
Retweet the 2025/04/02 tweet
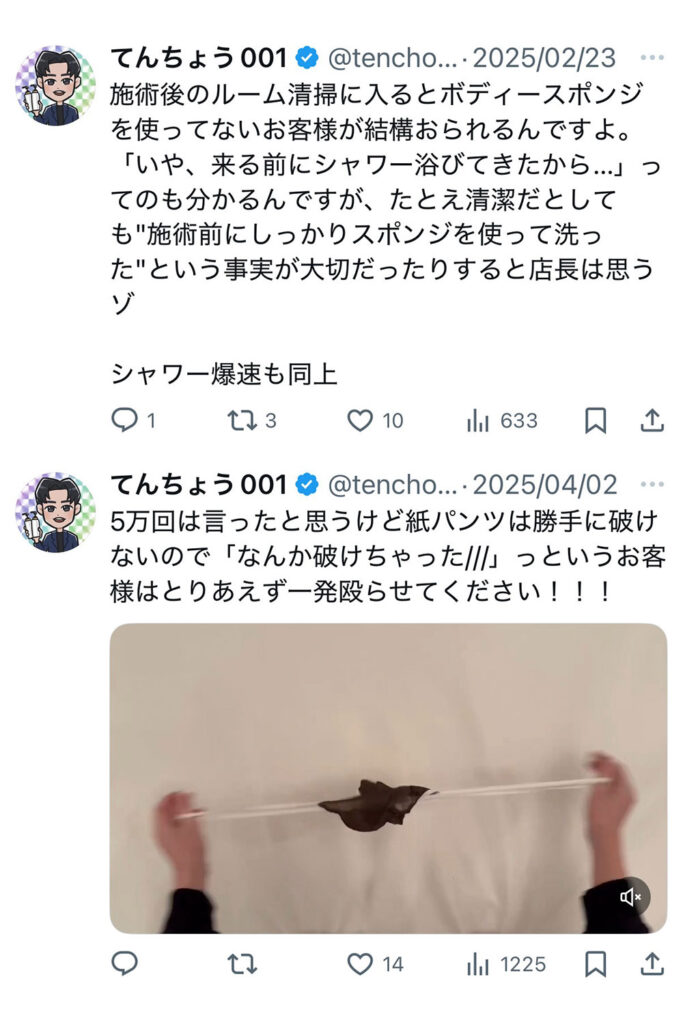[242, 964]
